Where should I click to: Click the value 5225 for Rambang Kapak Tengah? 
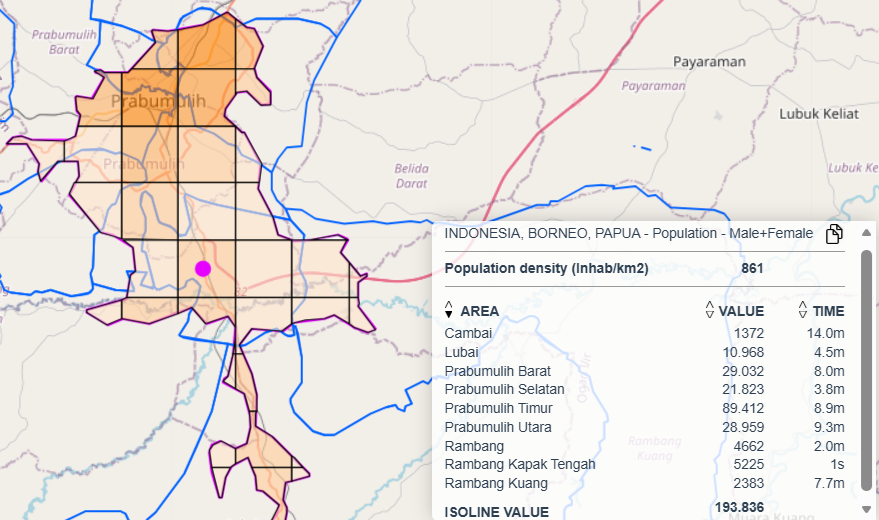pos(748,465)
